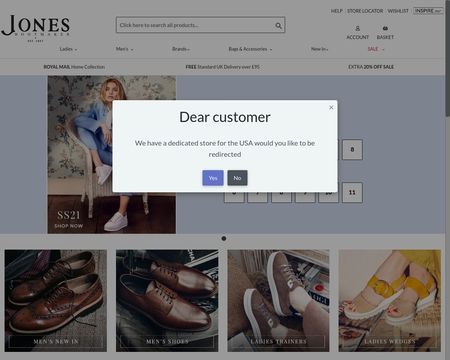Open Men's New In tile
Image resolution: width=450 pixels, height=360 pixels.
point(56,301)
